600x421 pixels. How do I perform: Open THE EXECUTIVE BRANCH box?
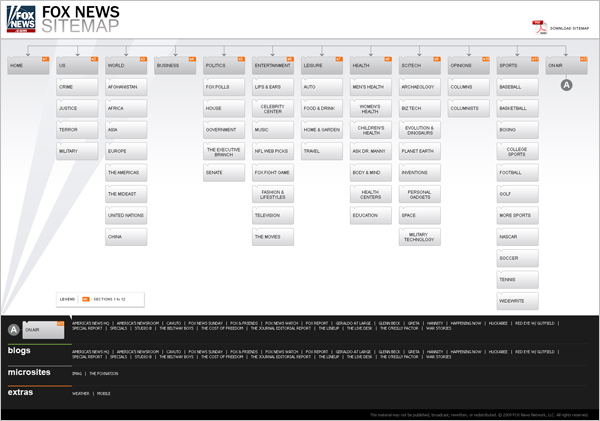[224, 151]
